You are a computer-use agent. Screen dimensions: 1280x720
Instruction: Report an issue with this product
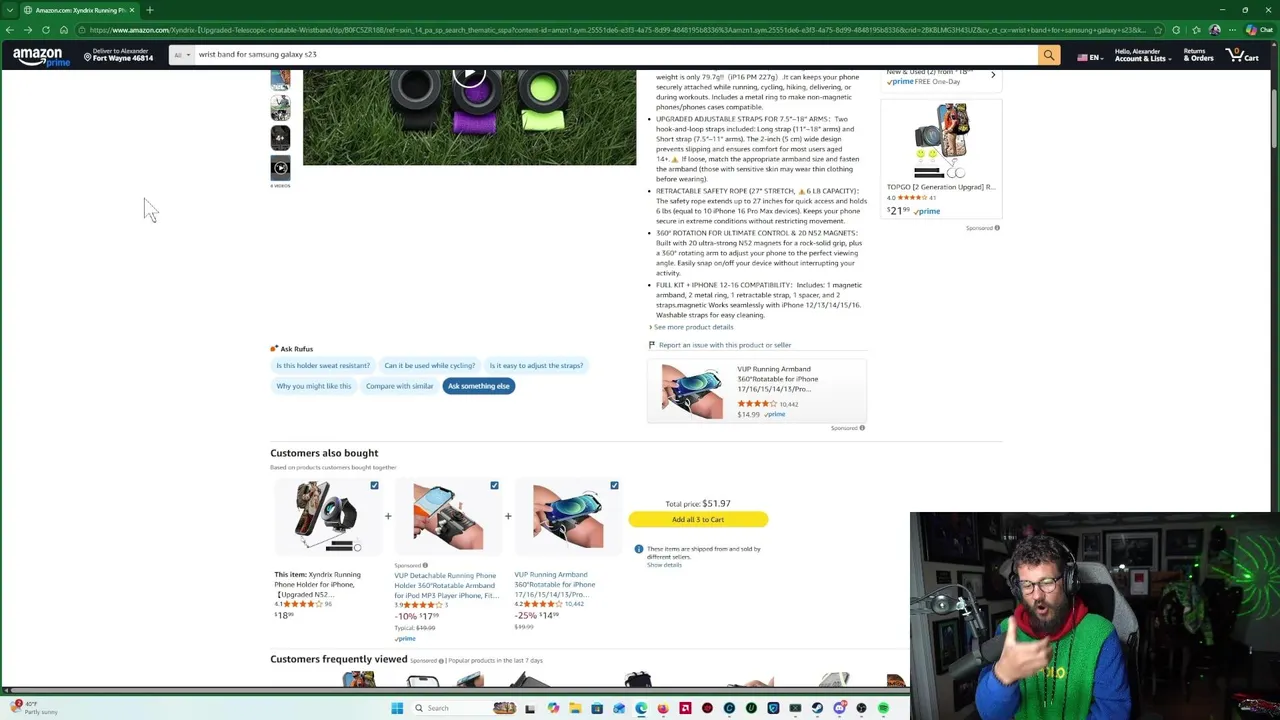click(x=724, y=345)
